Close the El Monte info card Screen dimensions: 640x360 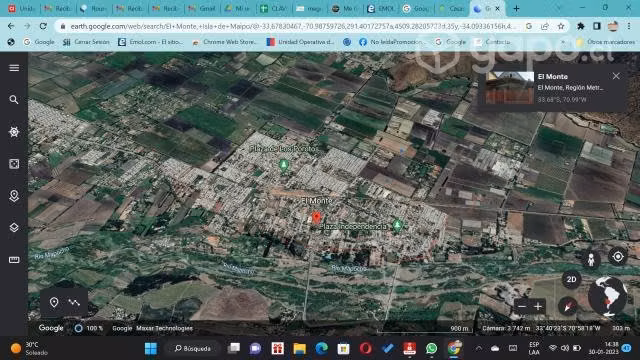[x=616, y=76]
